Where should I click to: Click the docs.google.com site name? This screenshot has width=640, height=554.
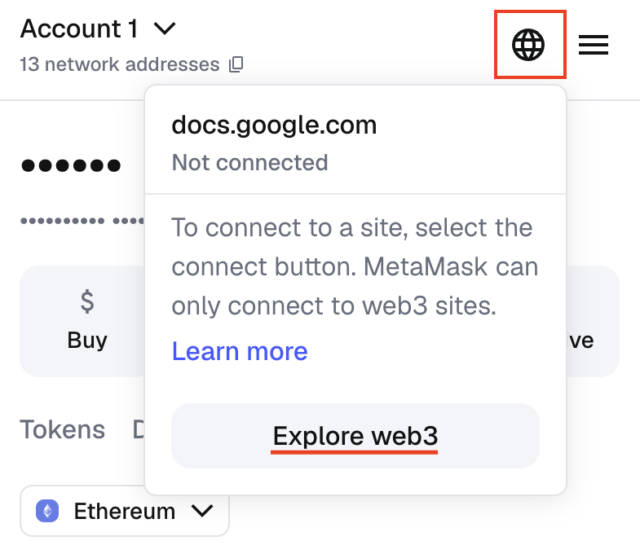(274, 125)
